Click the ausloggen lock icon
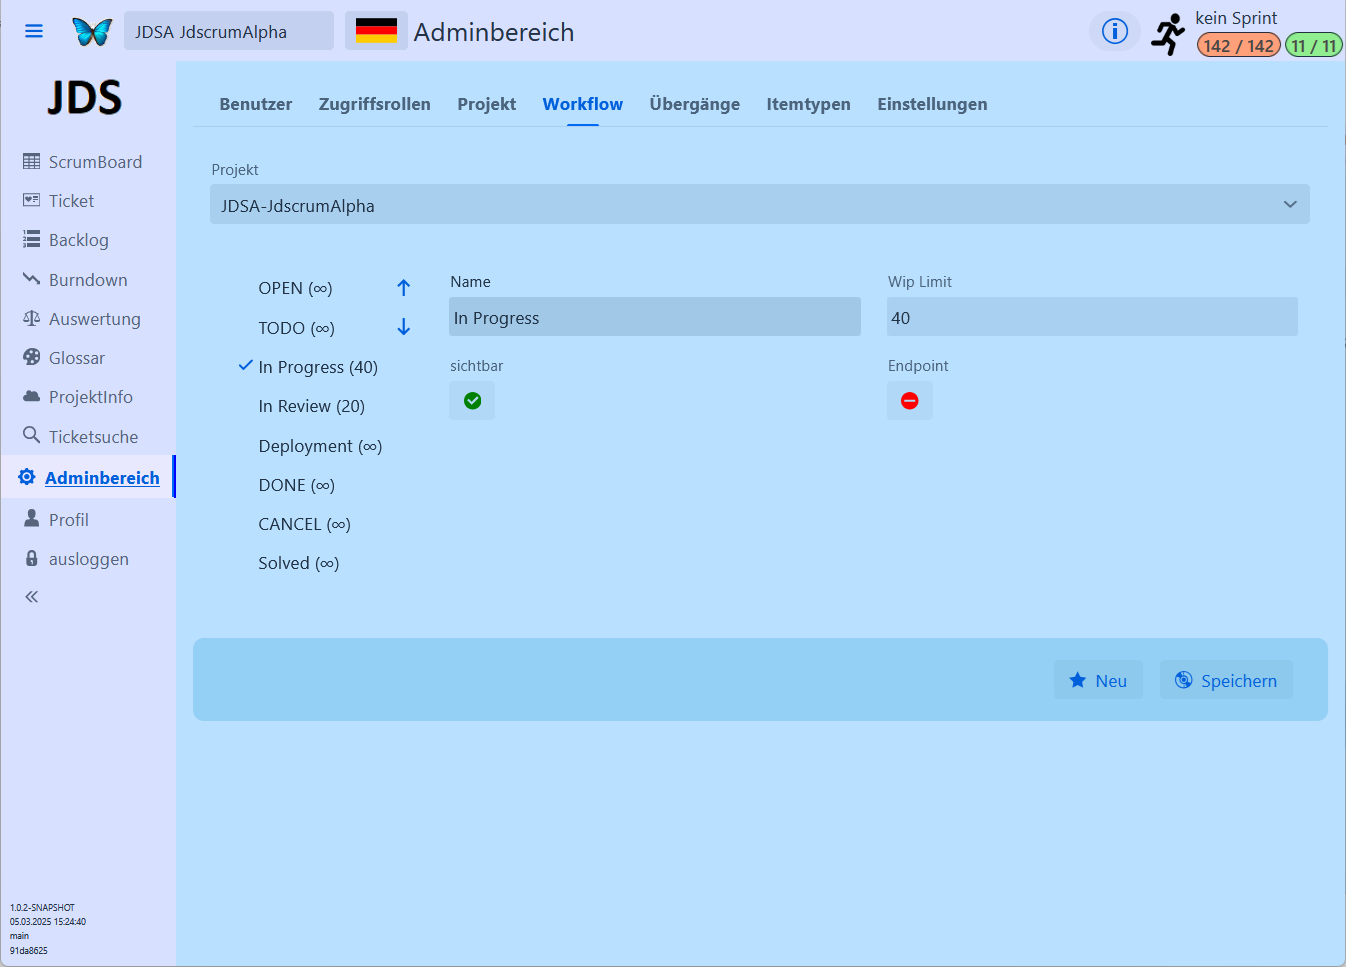 (x=32, y=558)
